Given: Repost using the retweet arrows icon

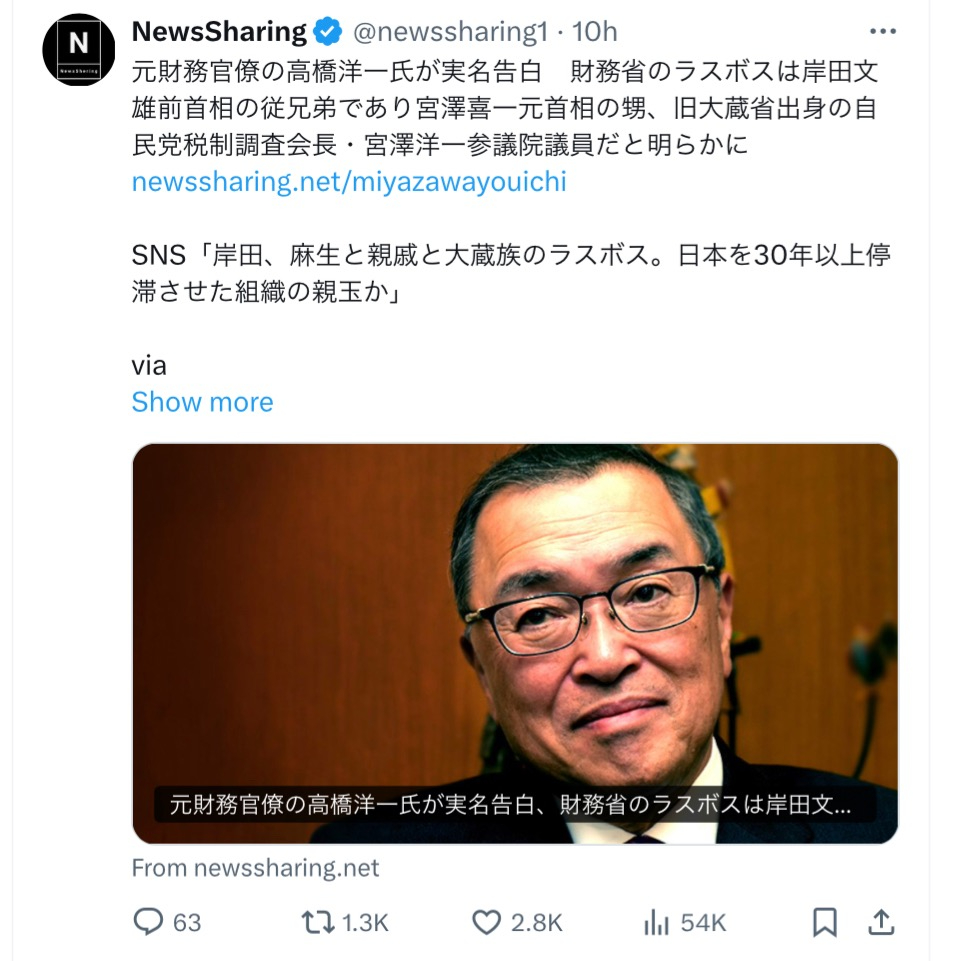Looking at the screenshot, I should click(318, 922).
